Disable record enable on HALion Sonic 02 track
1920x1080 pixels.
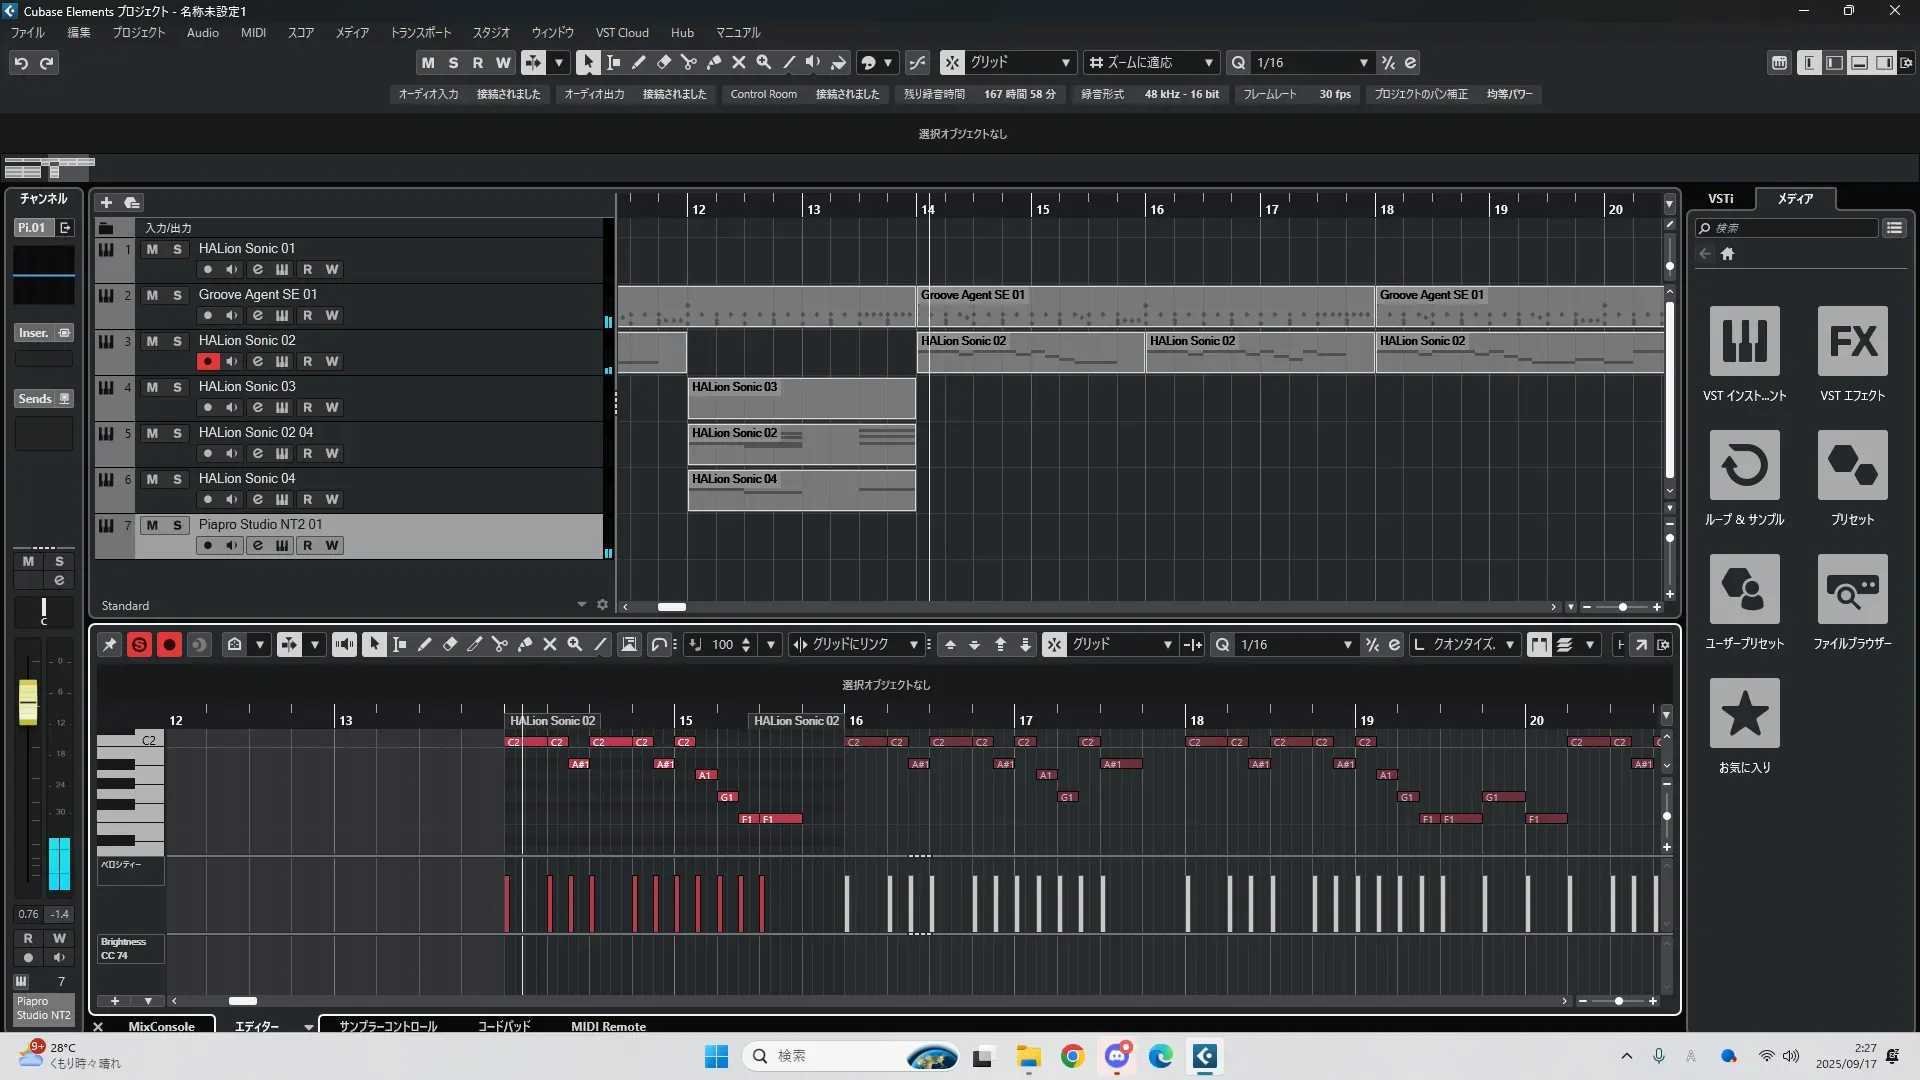pos(207,362)
